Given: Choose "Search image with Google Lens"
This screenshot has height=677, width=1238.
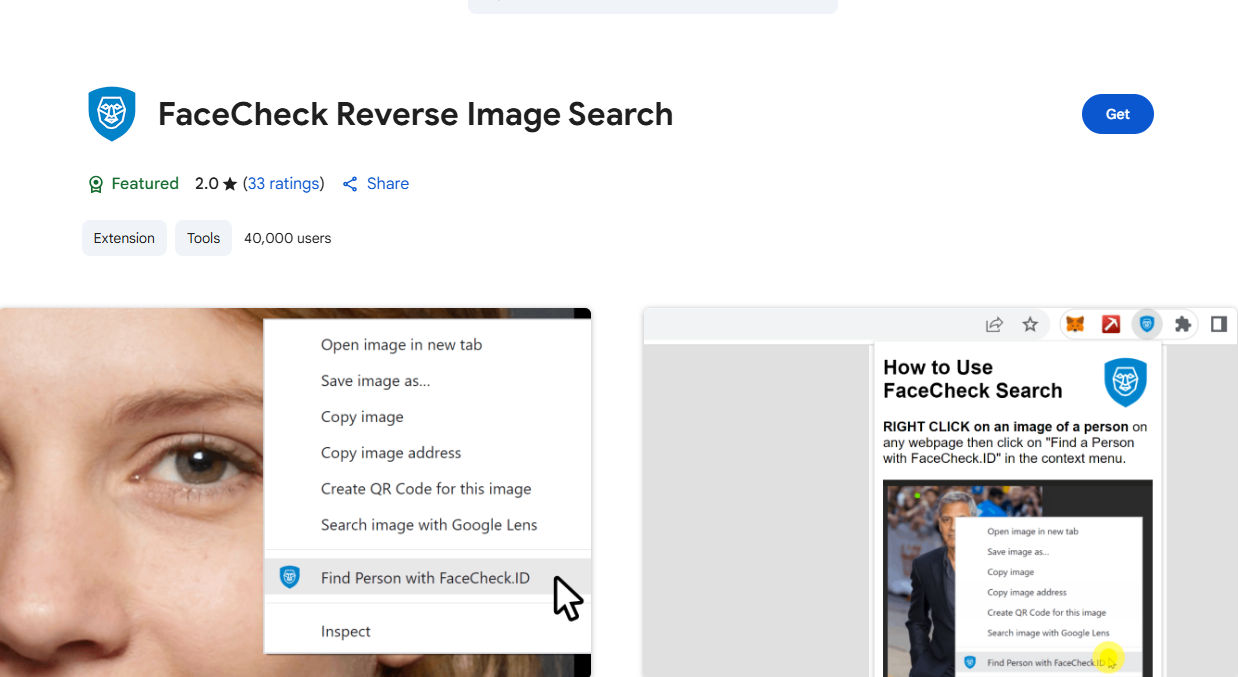Looking at the screenshot, I should 429,525.
